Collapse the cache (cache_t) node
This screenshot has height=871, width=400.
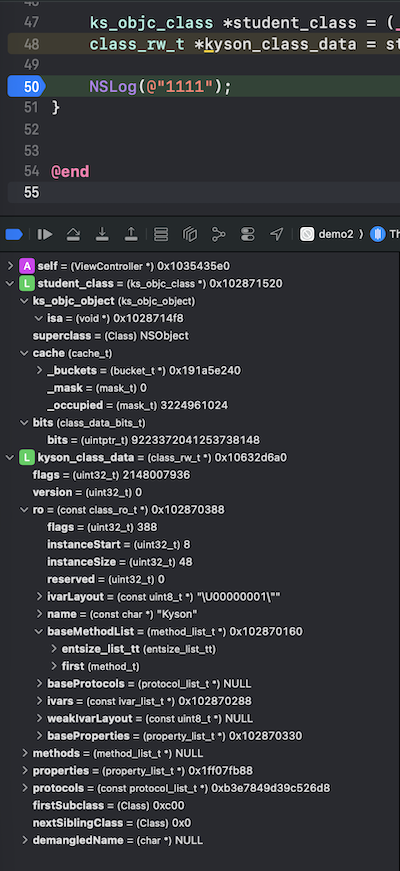[24, 353]
